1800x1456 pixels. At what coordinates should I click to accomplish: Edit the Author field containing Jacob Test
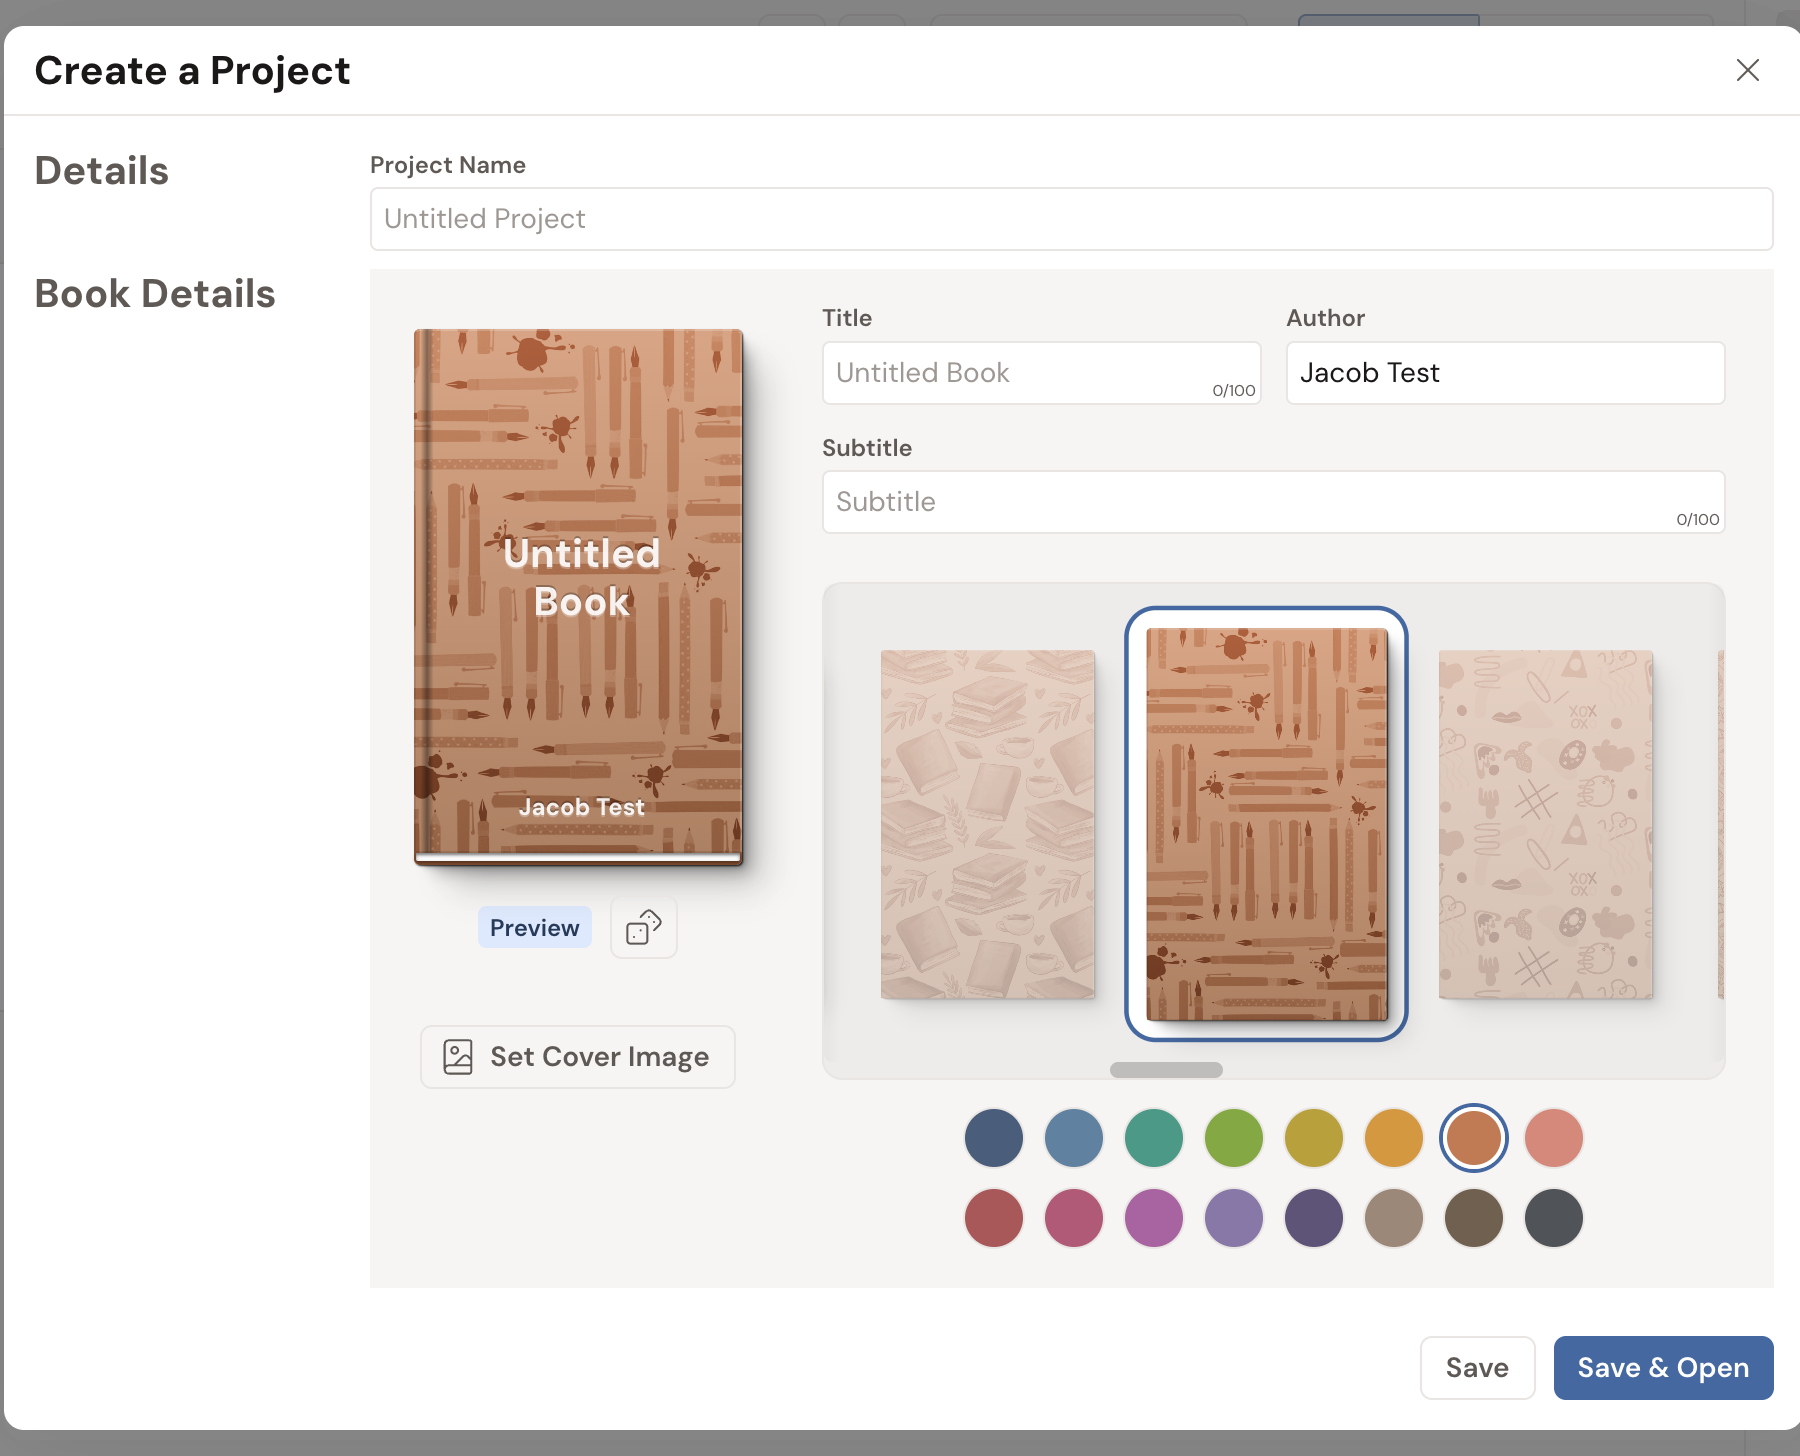(x=1505, y=373)
